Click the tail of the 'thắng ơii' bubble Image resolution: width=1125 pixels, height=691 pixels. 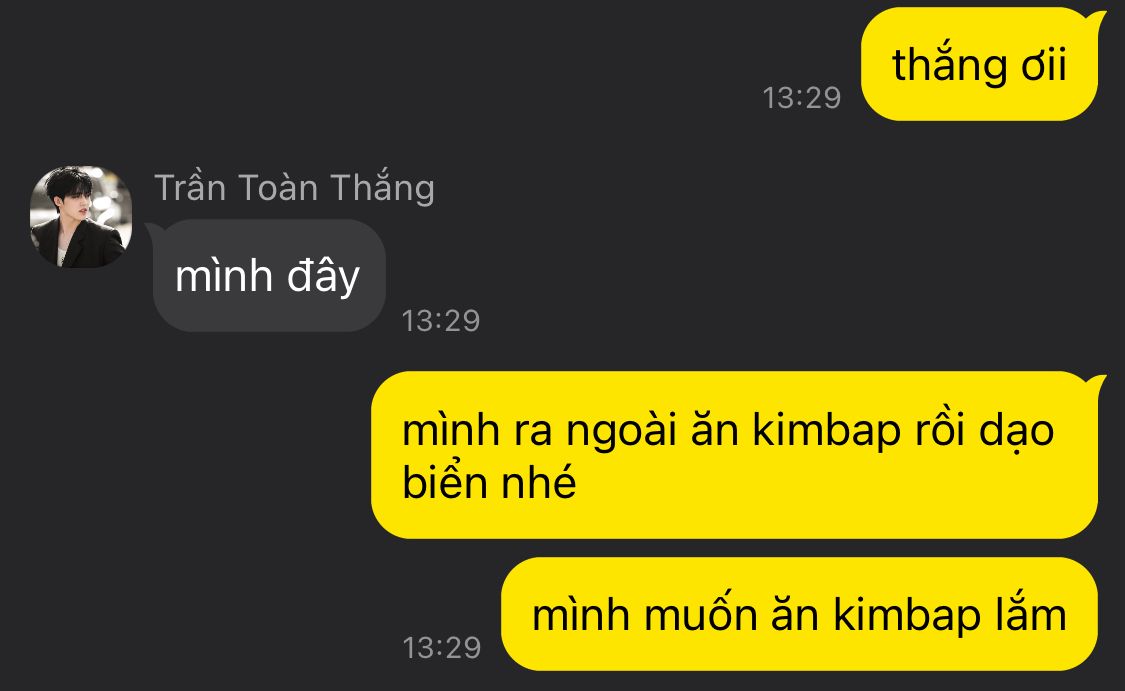tap(1095, 18)
